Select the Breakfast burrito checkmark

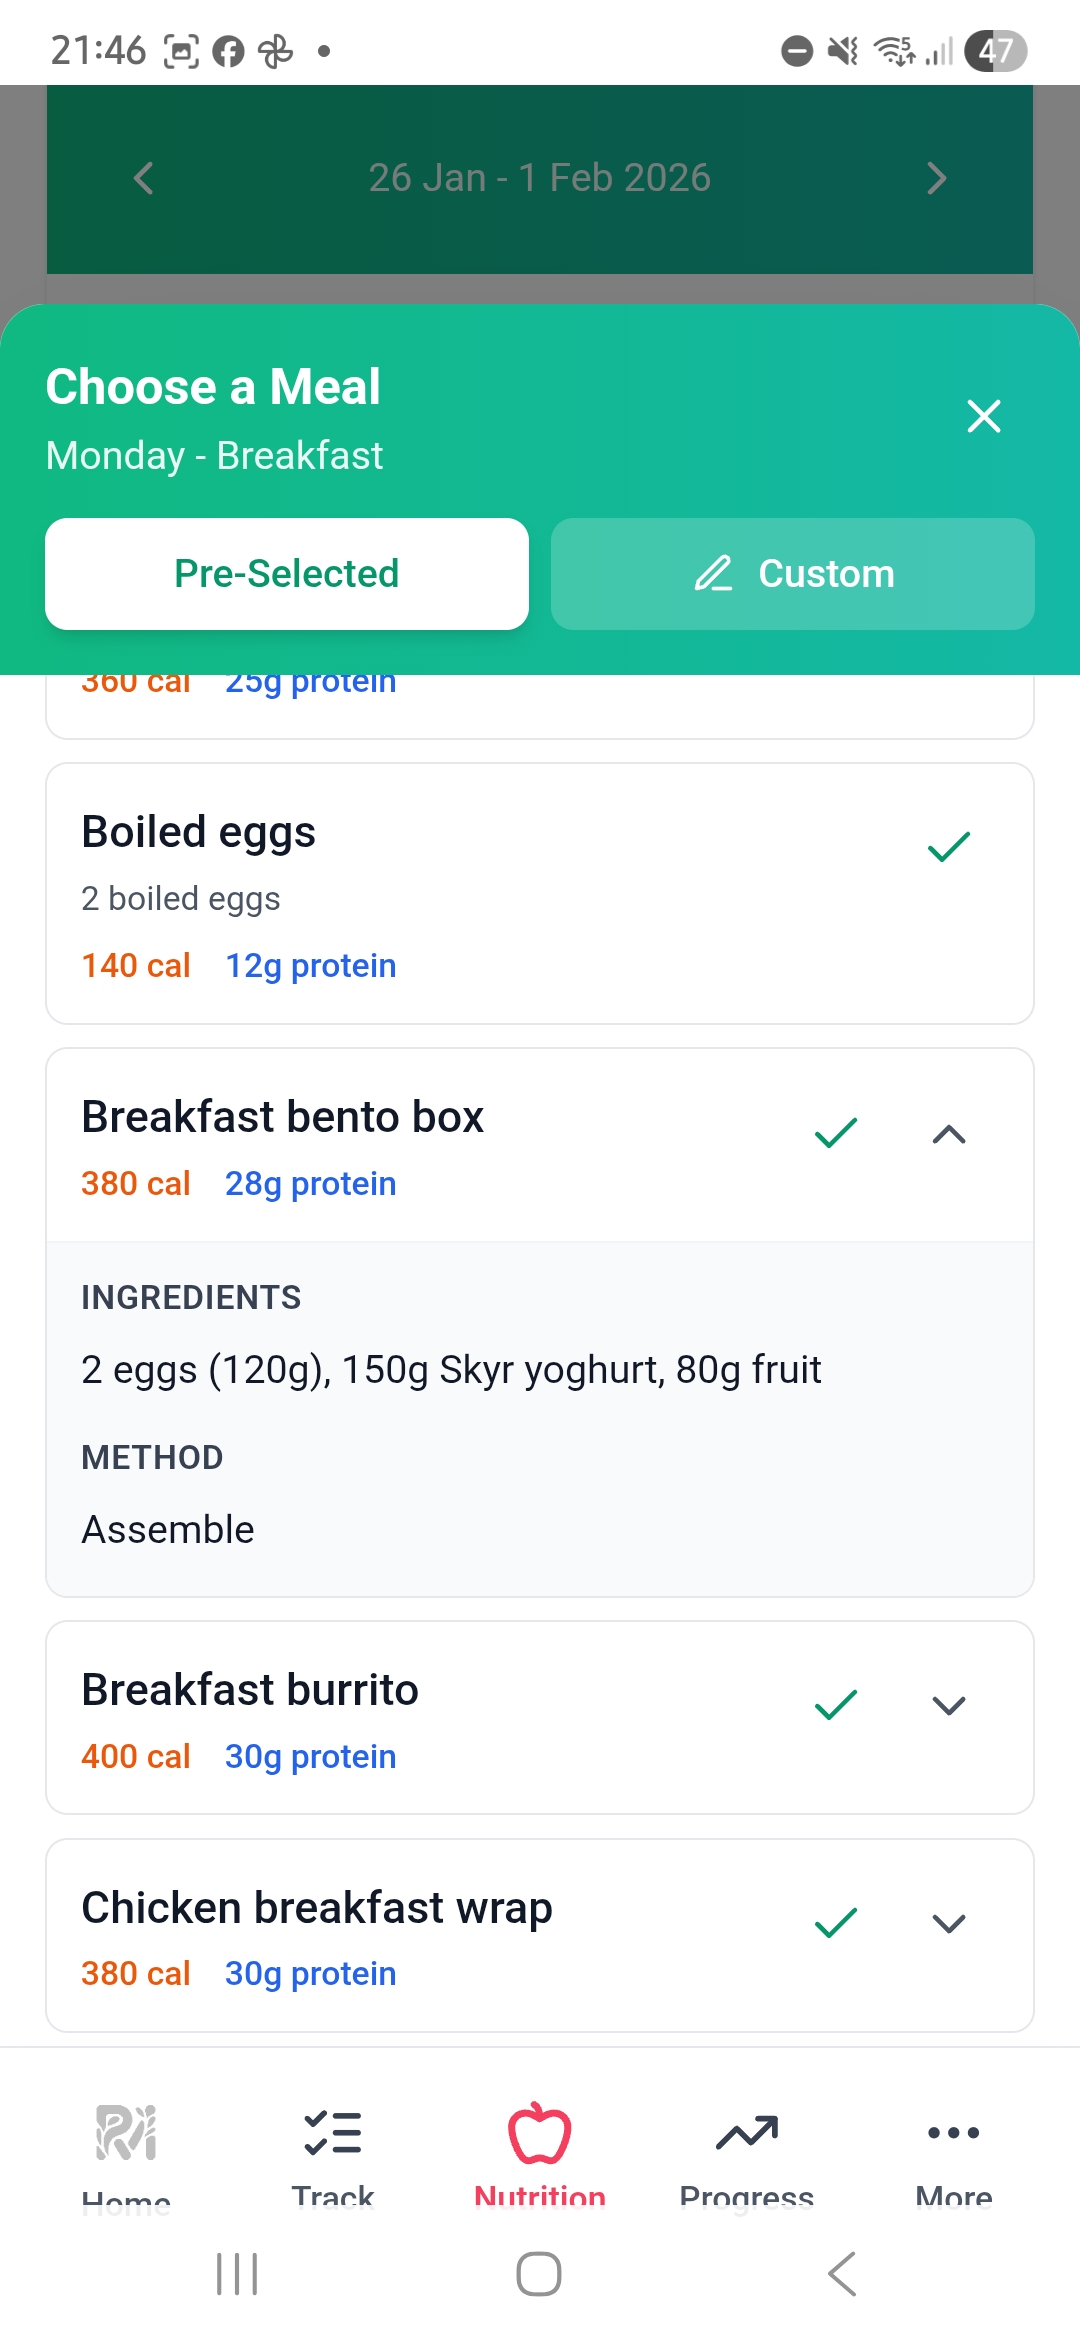tap(835, 1704)
